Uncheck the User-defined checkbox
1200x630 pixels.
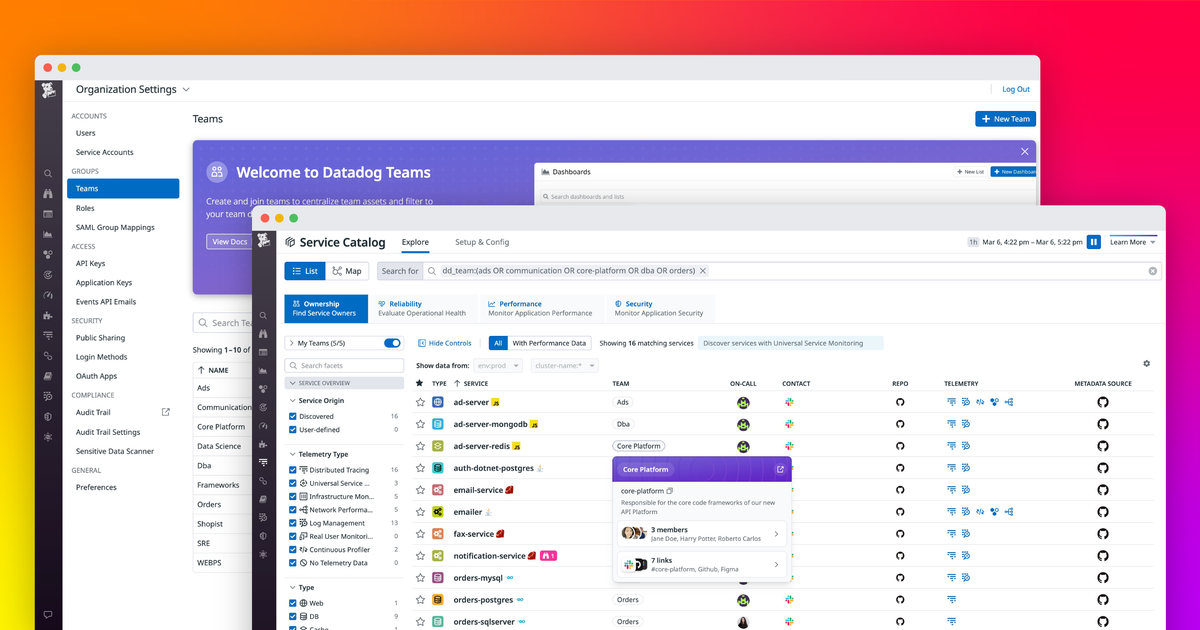(293, 429)
